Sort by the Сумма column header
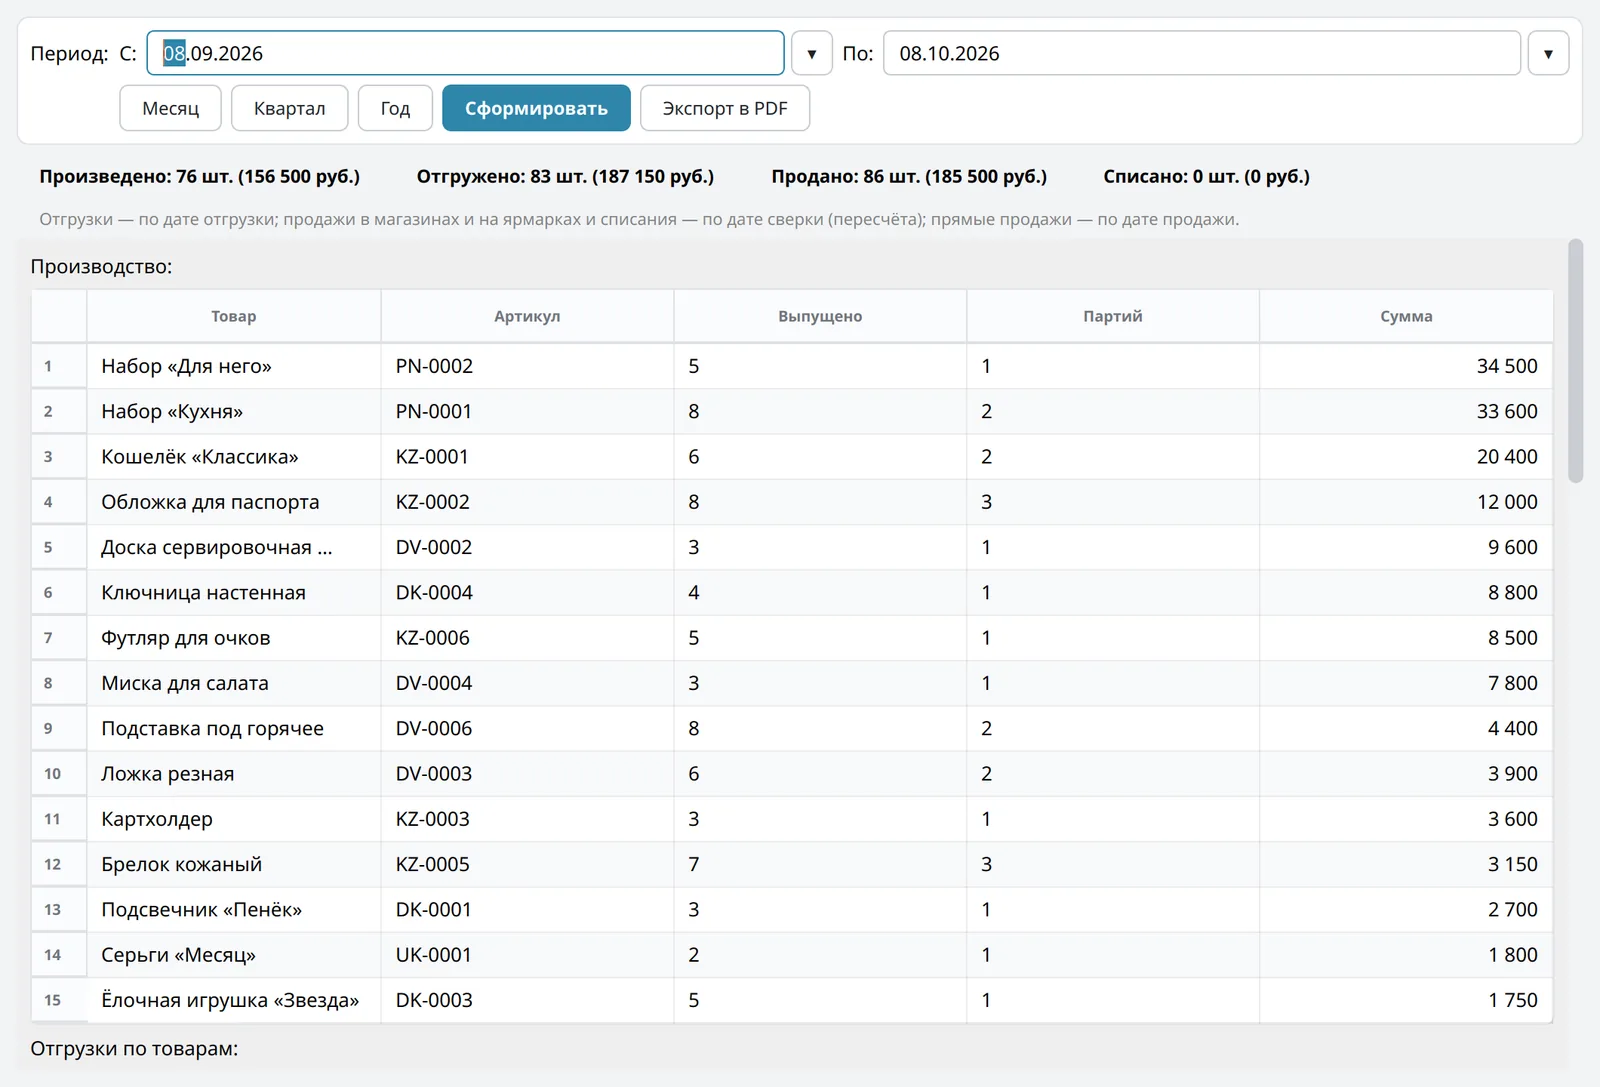Viewport: 1600px width, 1087px height. pyautogui.click(x=1406, y=316)
